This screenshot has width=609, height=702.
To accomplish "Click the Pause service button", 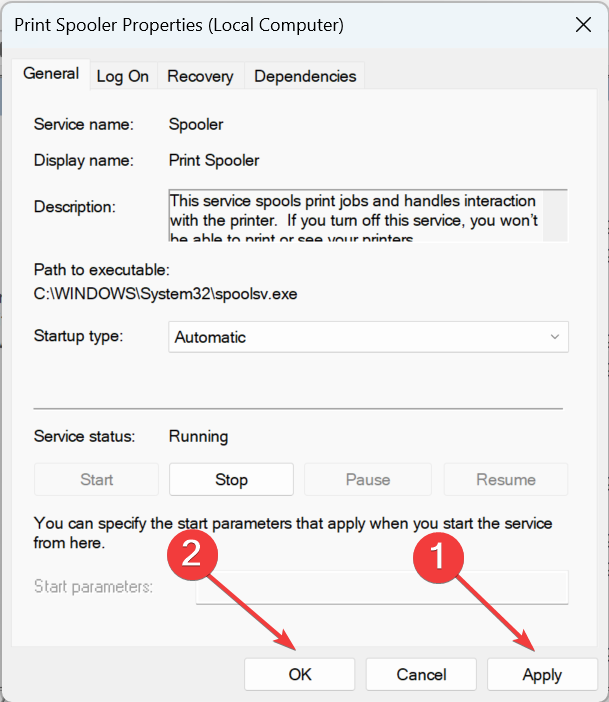I will [368, 479].
